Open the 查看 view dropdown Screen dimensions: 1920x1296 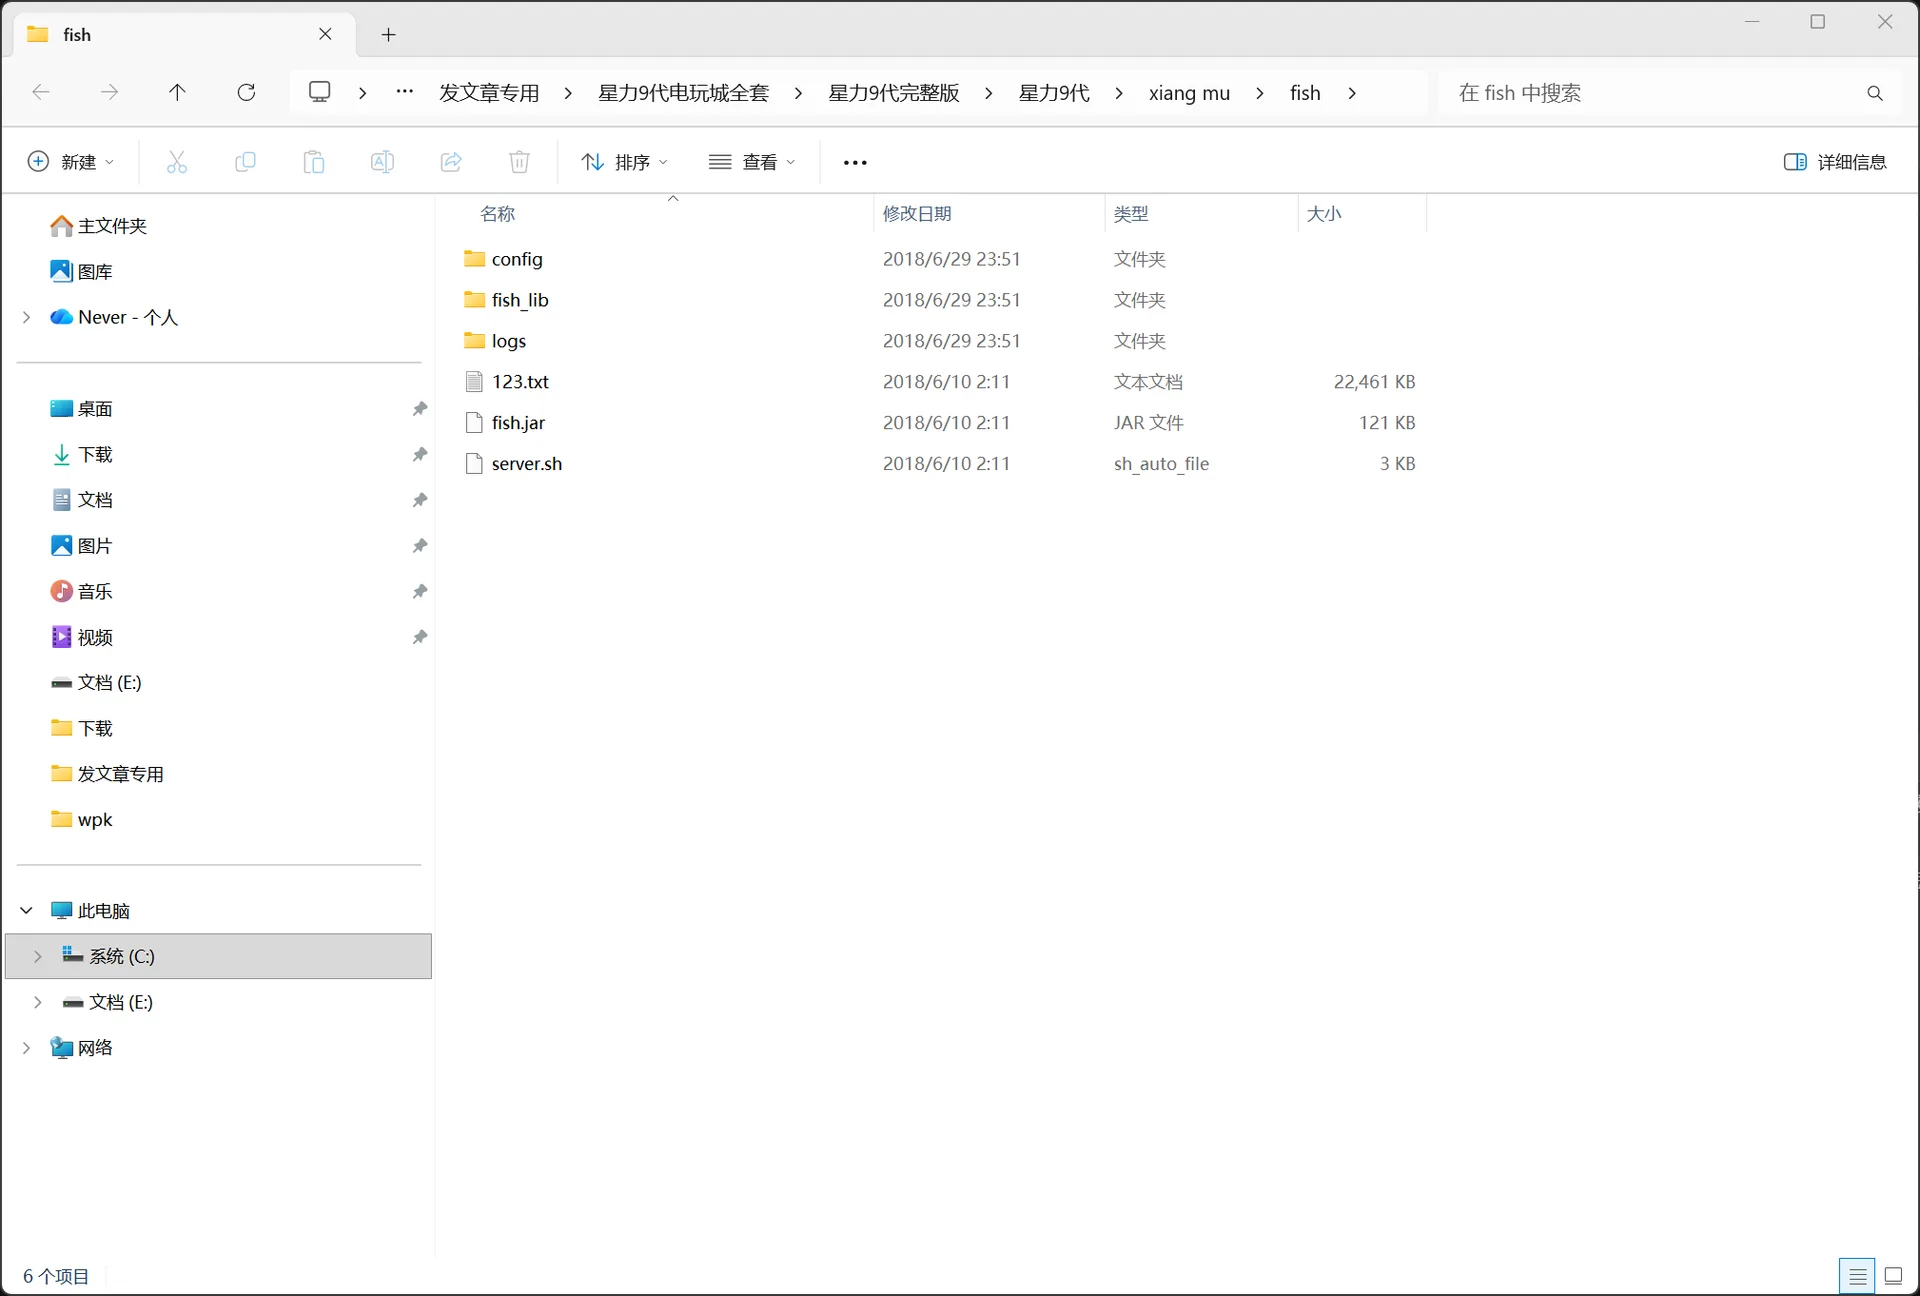752,162
